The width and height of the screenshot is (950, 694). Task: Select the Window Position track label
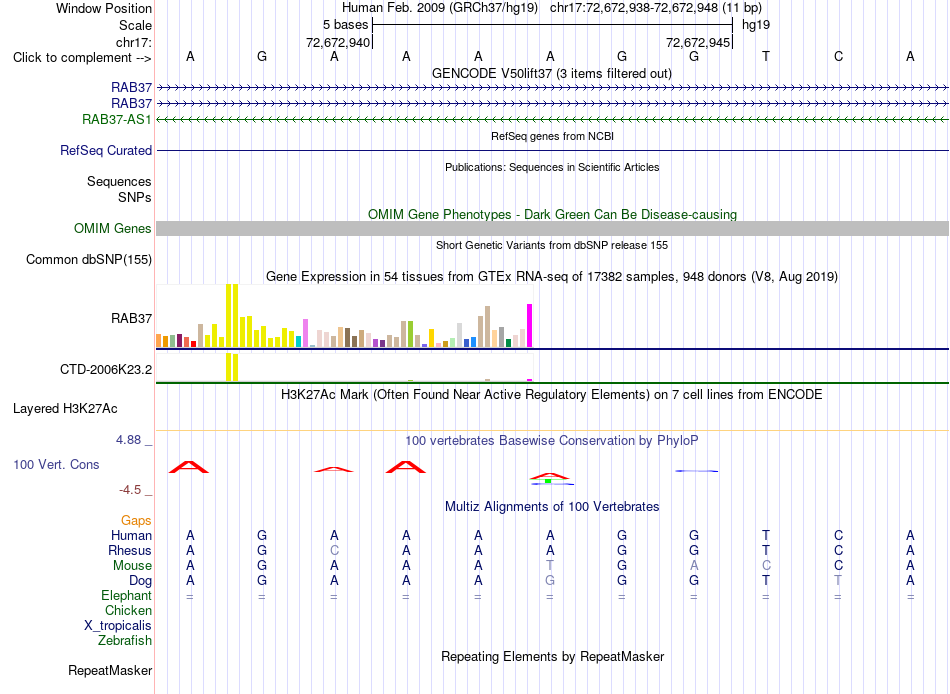tap(104, 8)
